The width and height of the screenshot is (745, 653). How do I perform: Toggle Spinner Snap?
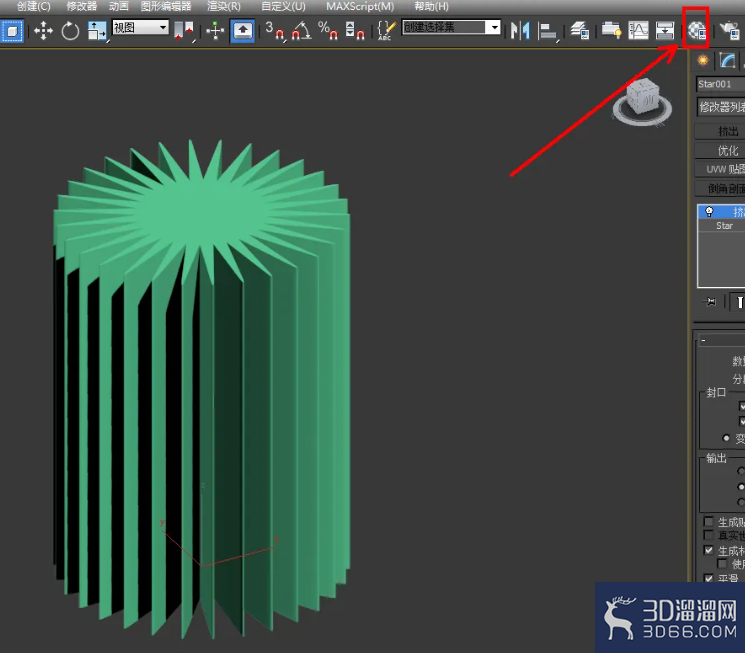click(x=354, y=31)
